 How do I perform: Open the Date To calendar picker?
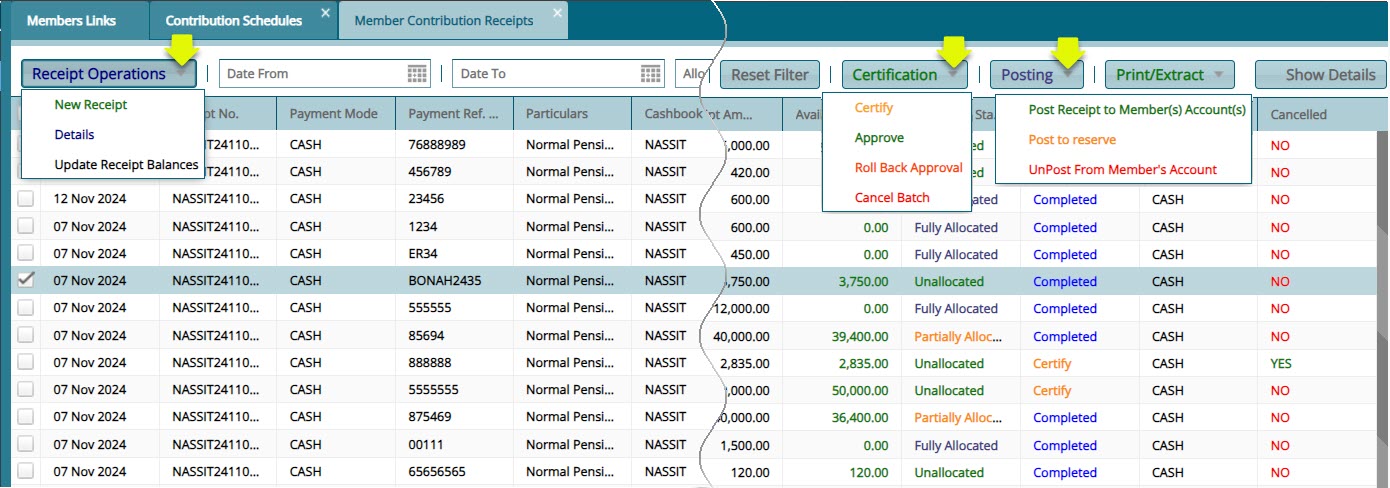[651, 74]
